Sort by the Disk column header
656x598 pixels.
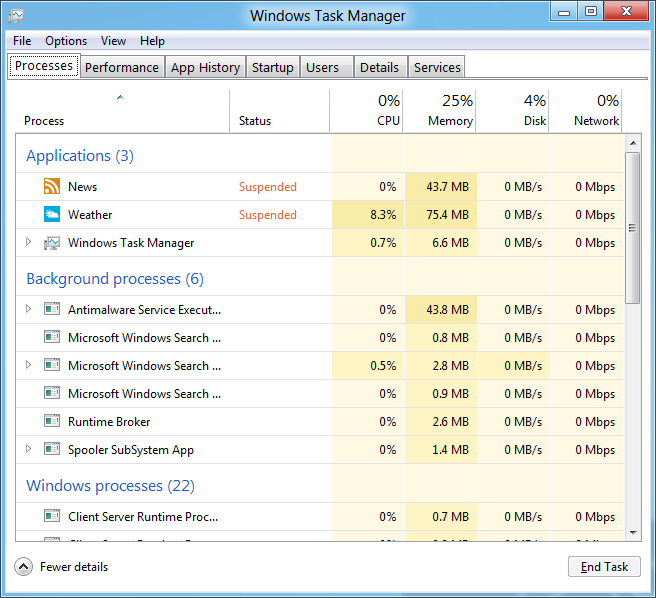pos(512,110)
